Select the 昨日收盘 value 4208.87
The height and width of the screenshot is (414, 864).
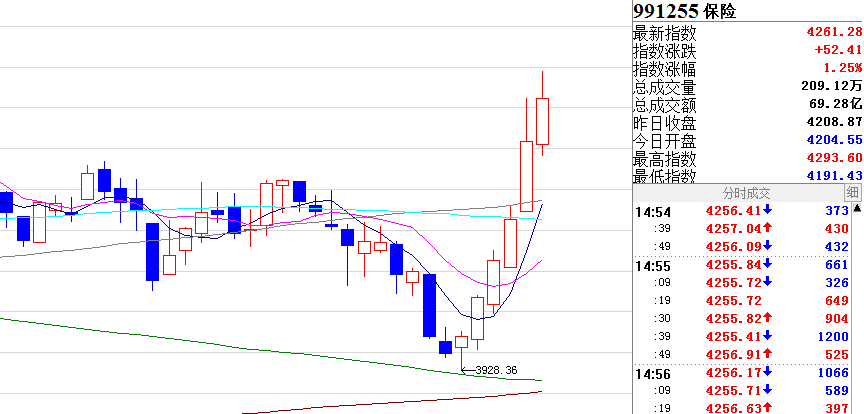834,122
